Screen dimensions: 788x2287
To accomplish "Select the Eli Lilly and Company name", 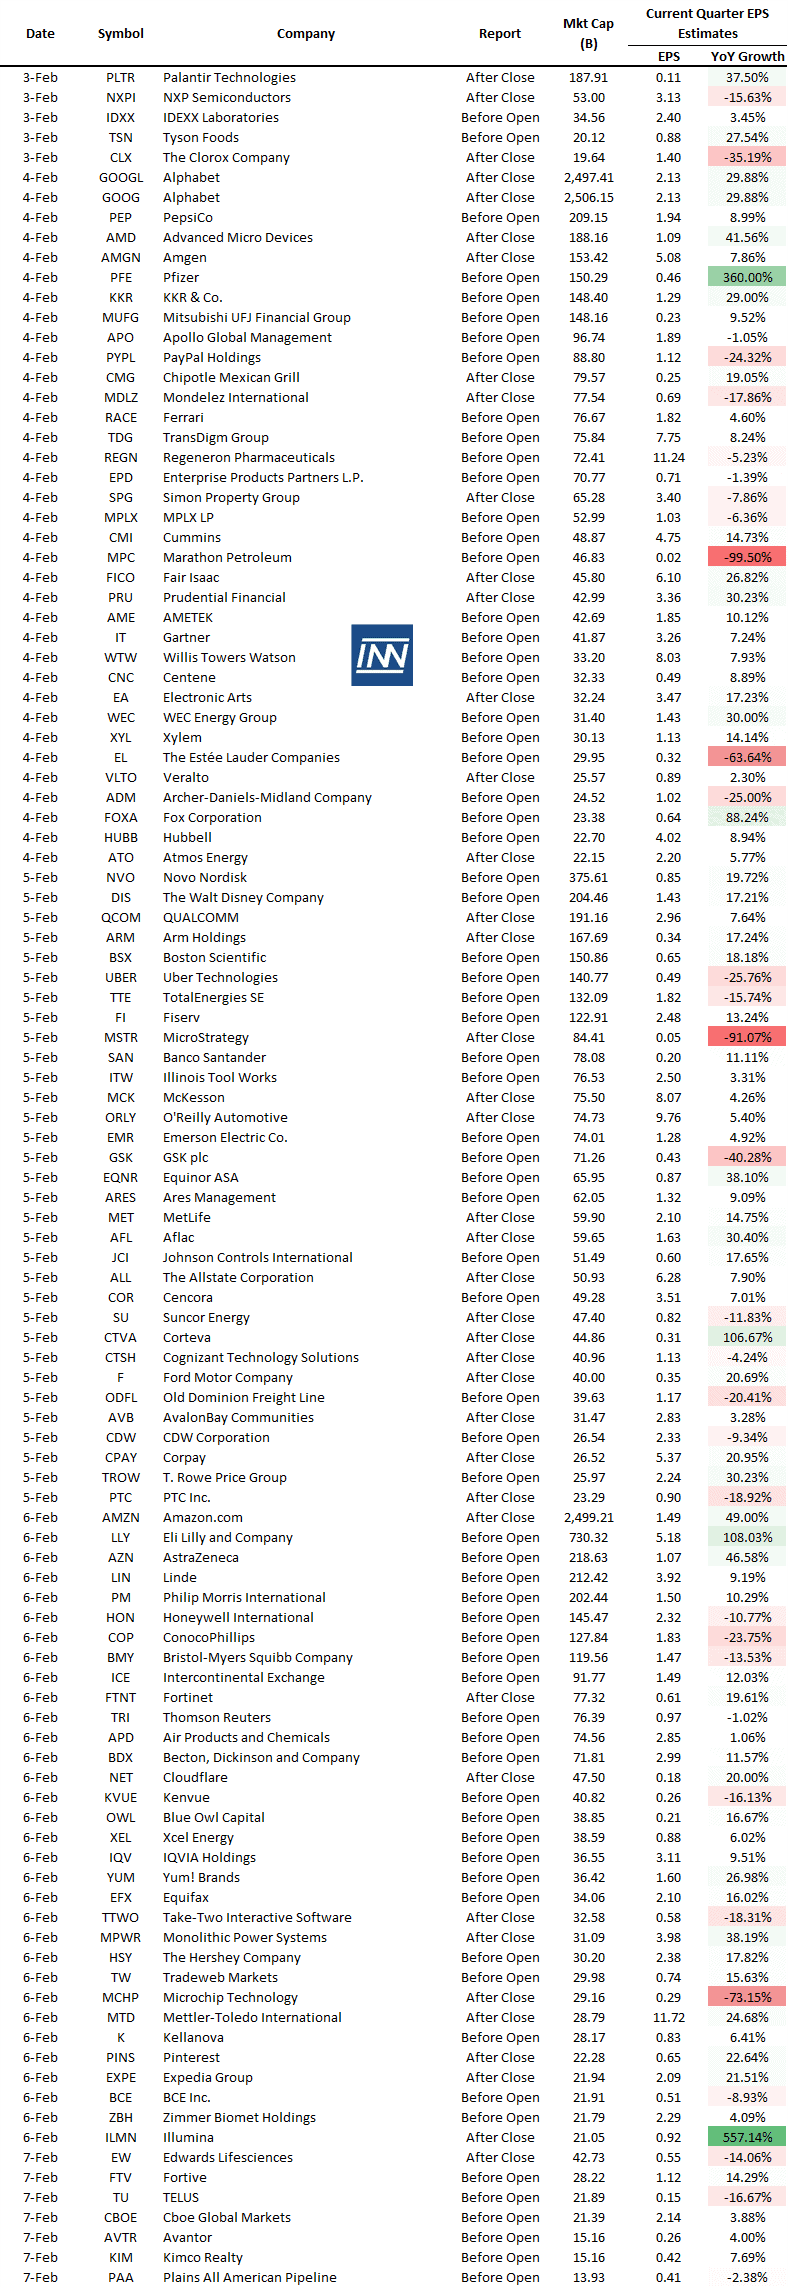I will tap(228, 1537).
